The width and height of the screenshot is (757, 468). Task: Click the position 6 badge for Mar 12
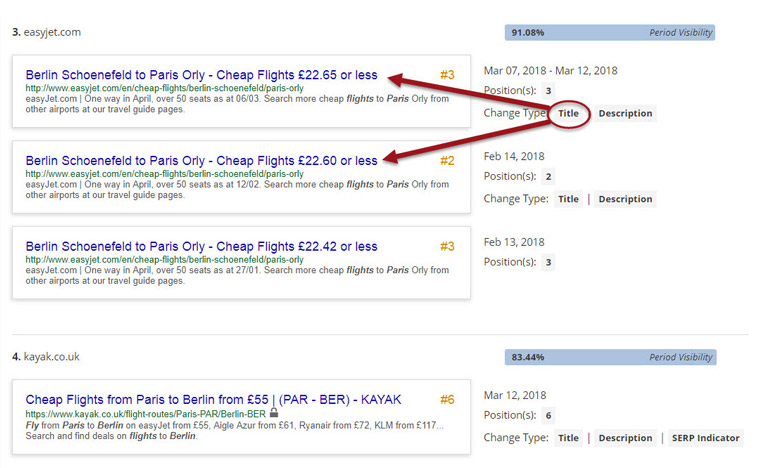[x=548, y=416]
